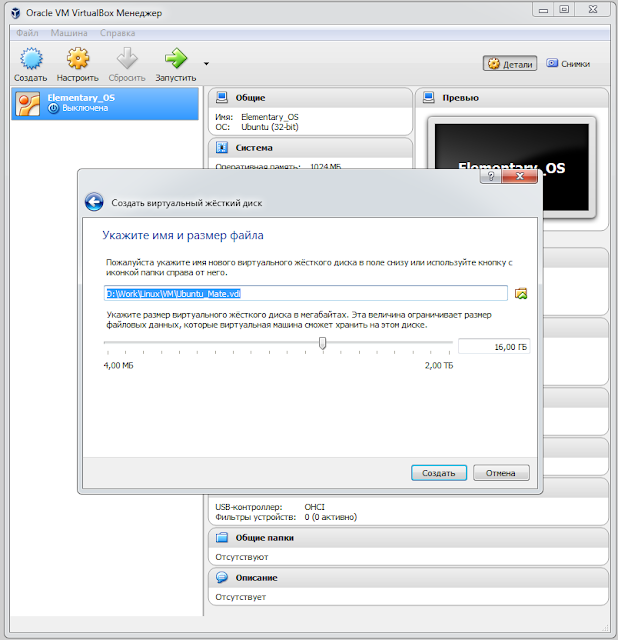Click the Отмена cancel button
The image size is (618, 640).
[x=501, y=473]
